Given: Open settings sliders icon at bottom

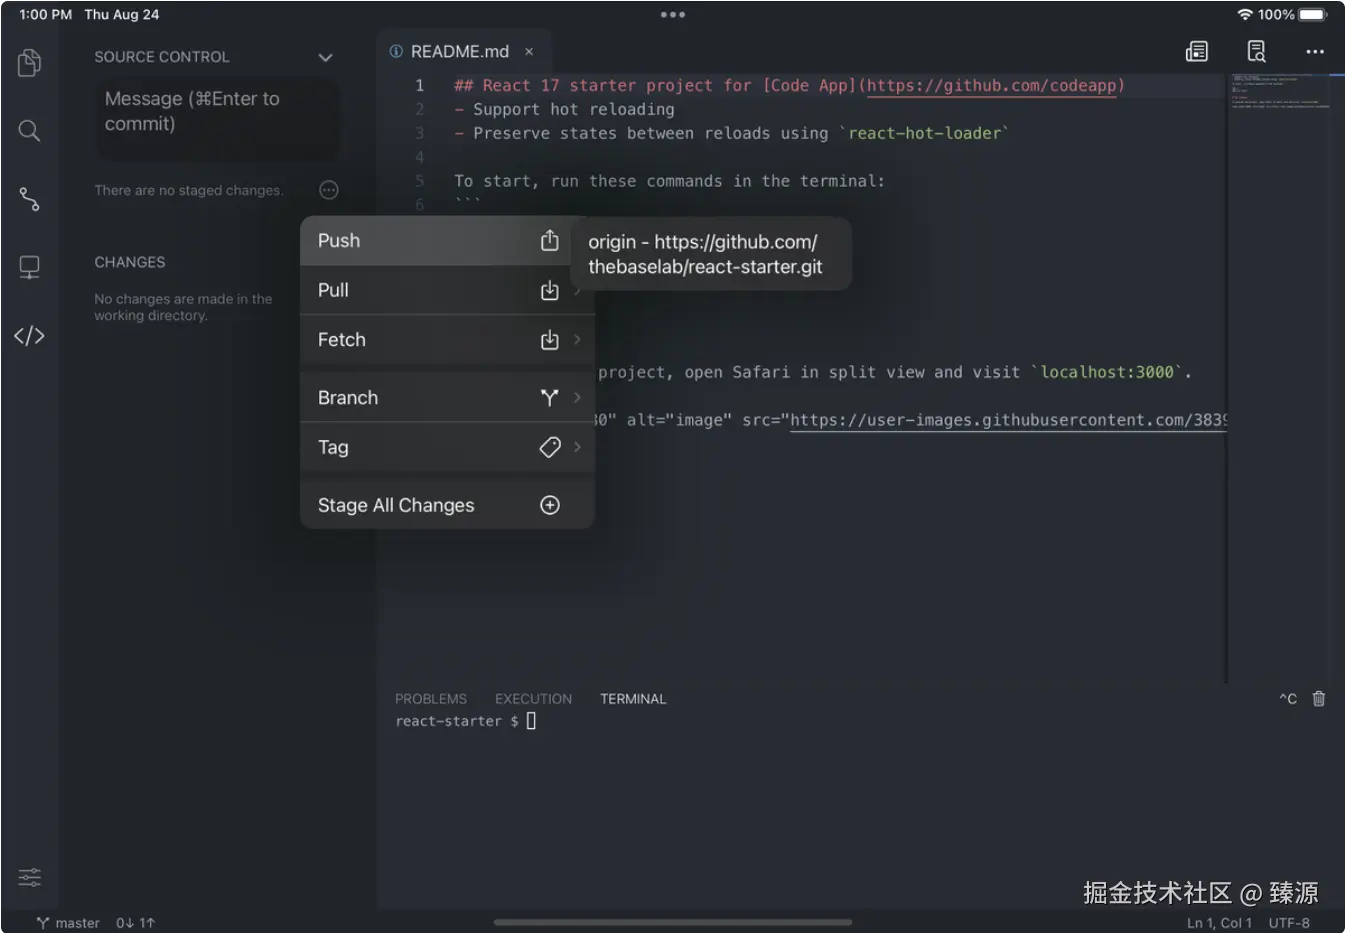Looking at the screenshot, I should (x=29, y=878).
